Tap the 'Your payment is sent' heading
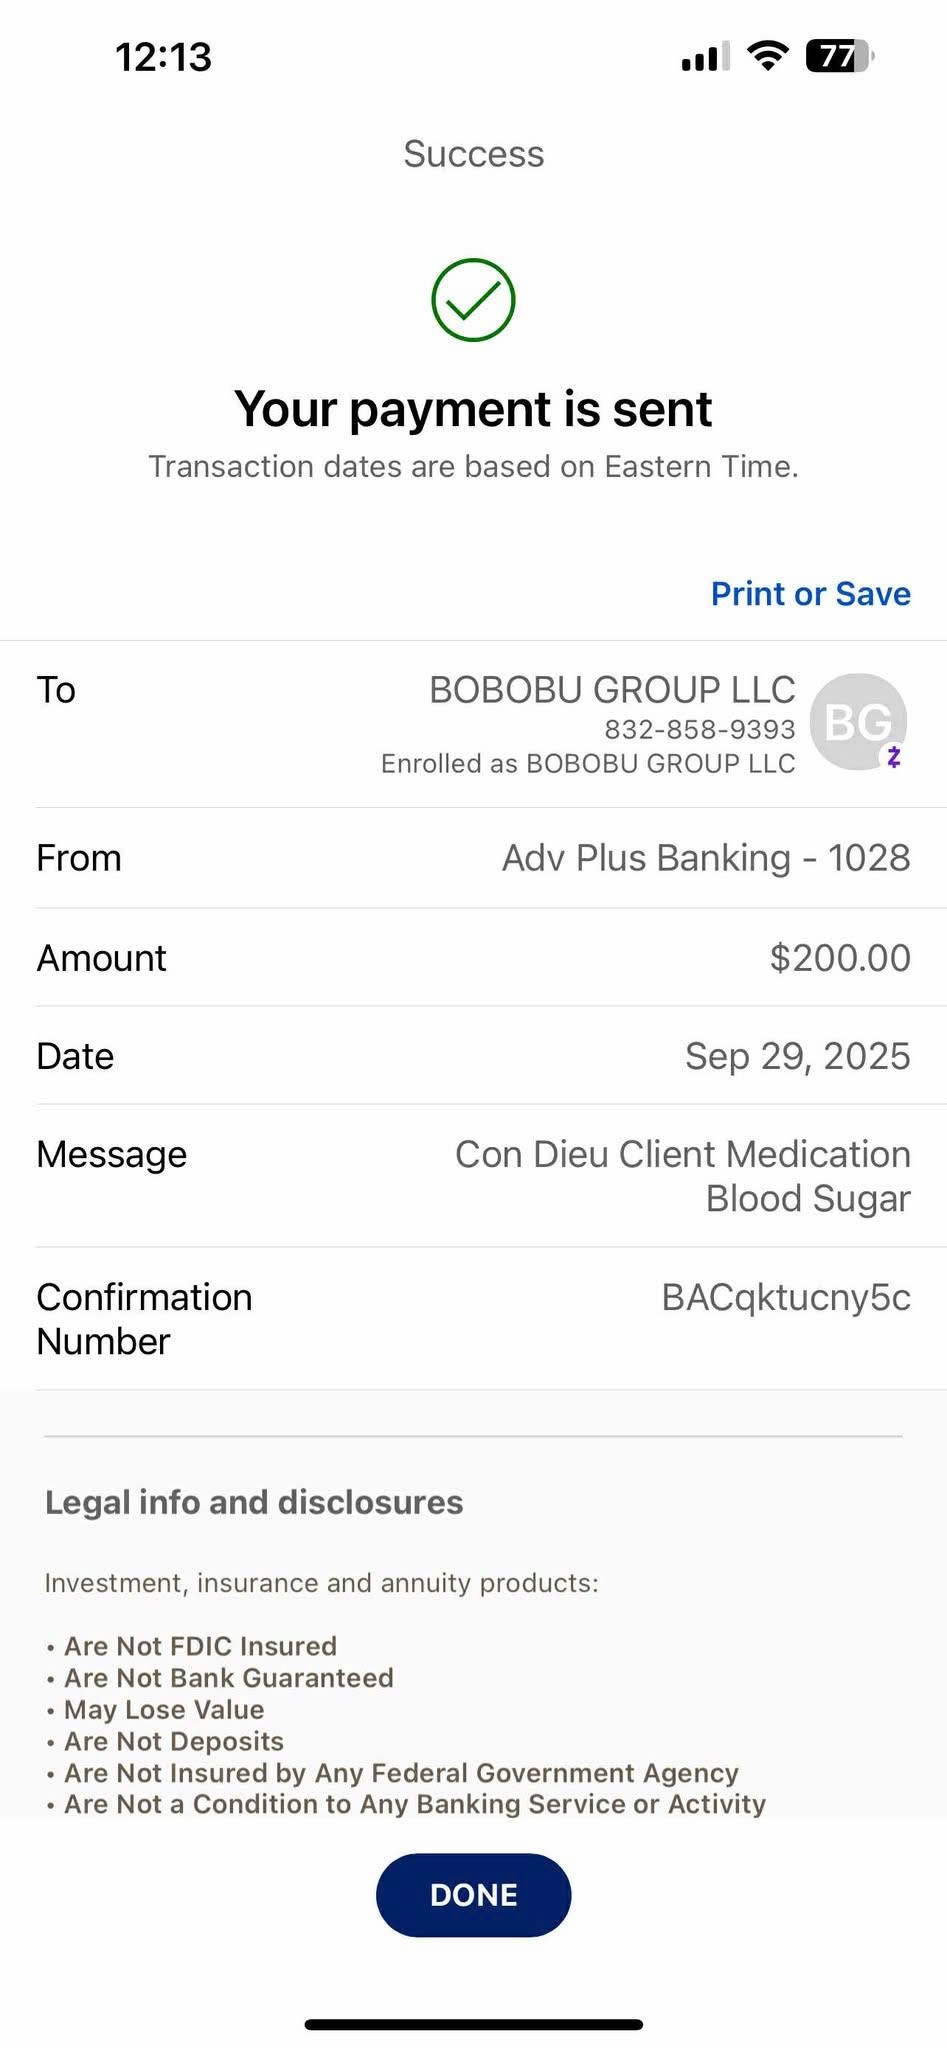 [x=473, y=409]
